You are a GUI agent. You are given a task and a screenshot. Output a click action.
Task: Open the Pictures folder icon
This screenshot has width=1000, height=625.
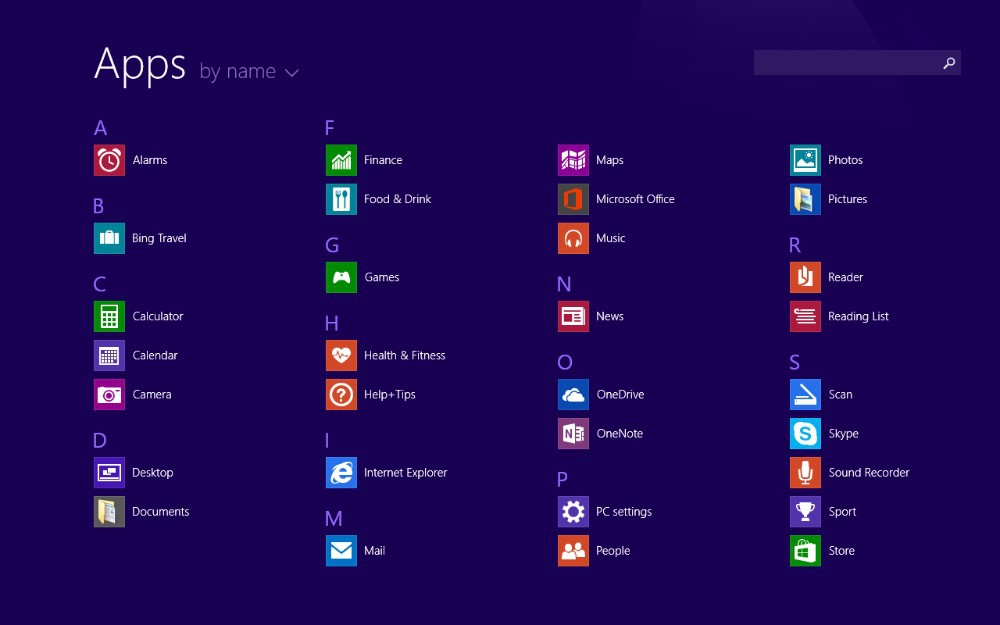(x=805, y=199)
